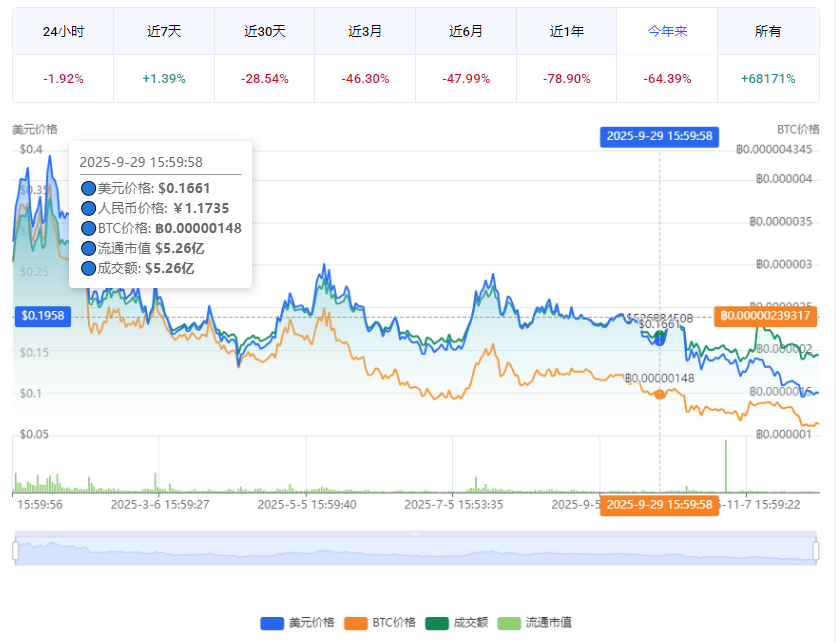Image resolution: width=836 pixels, height=643 pixels.
Task: Click the blue square icon in 美元价格 legend
Action: point(272,620)
